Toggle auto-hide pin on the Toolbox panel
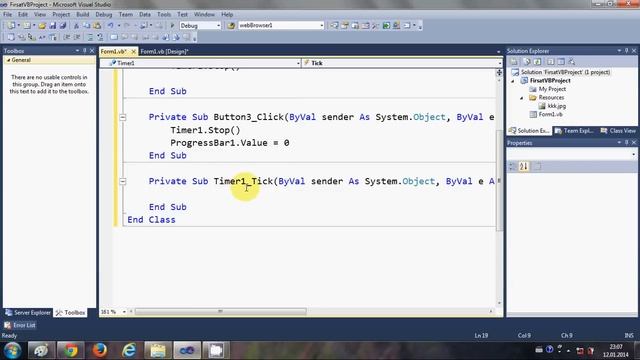The width and height of the screenshot is (640, 360). [84, 51]
